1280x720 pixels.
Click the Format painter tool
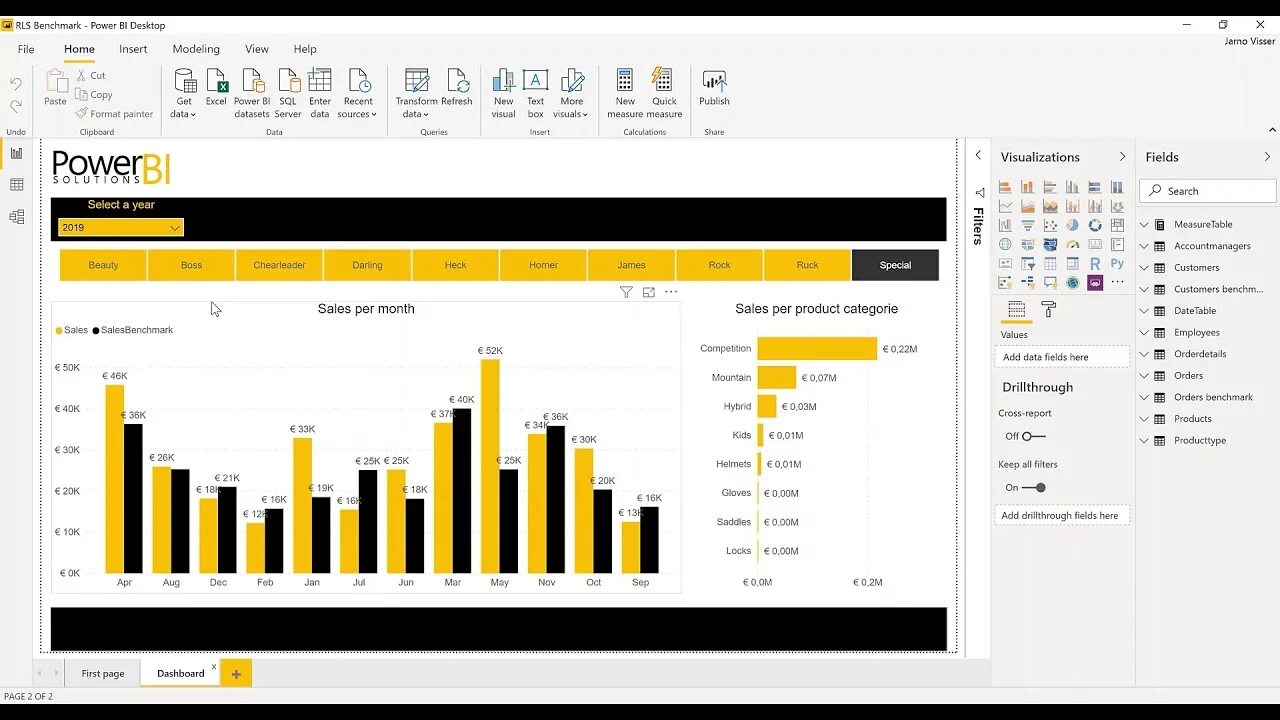click(x=114, y=114)
